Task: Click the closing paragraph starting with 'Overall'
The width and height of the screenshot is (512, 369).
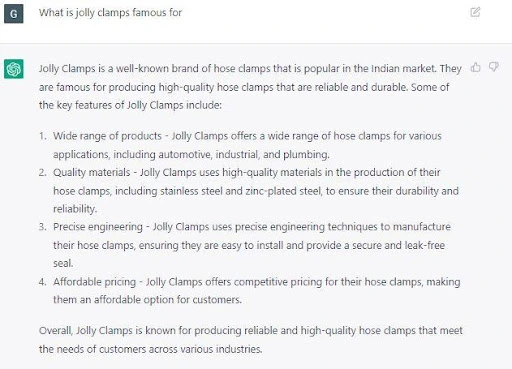Action: [x=251, y=340]
